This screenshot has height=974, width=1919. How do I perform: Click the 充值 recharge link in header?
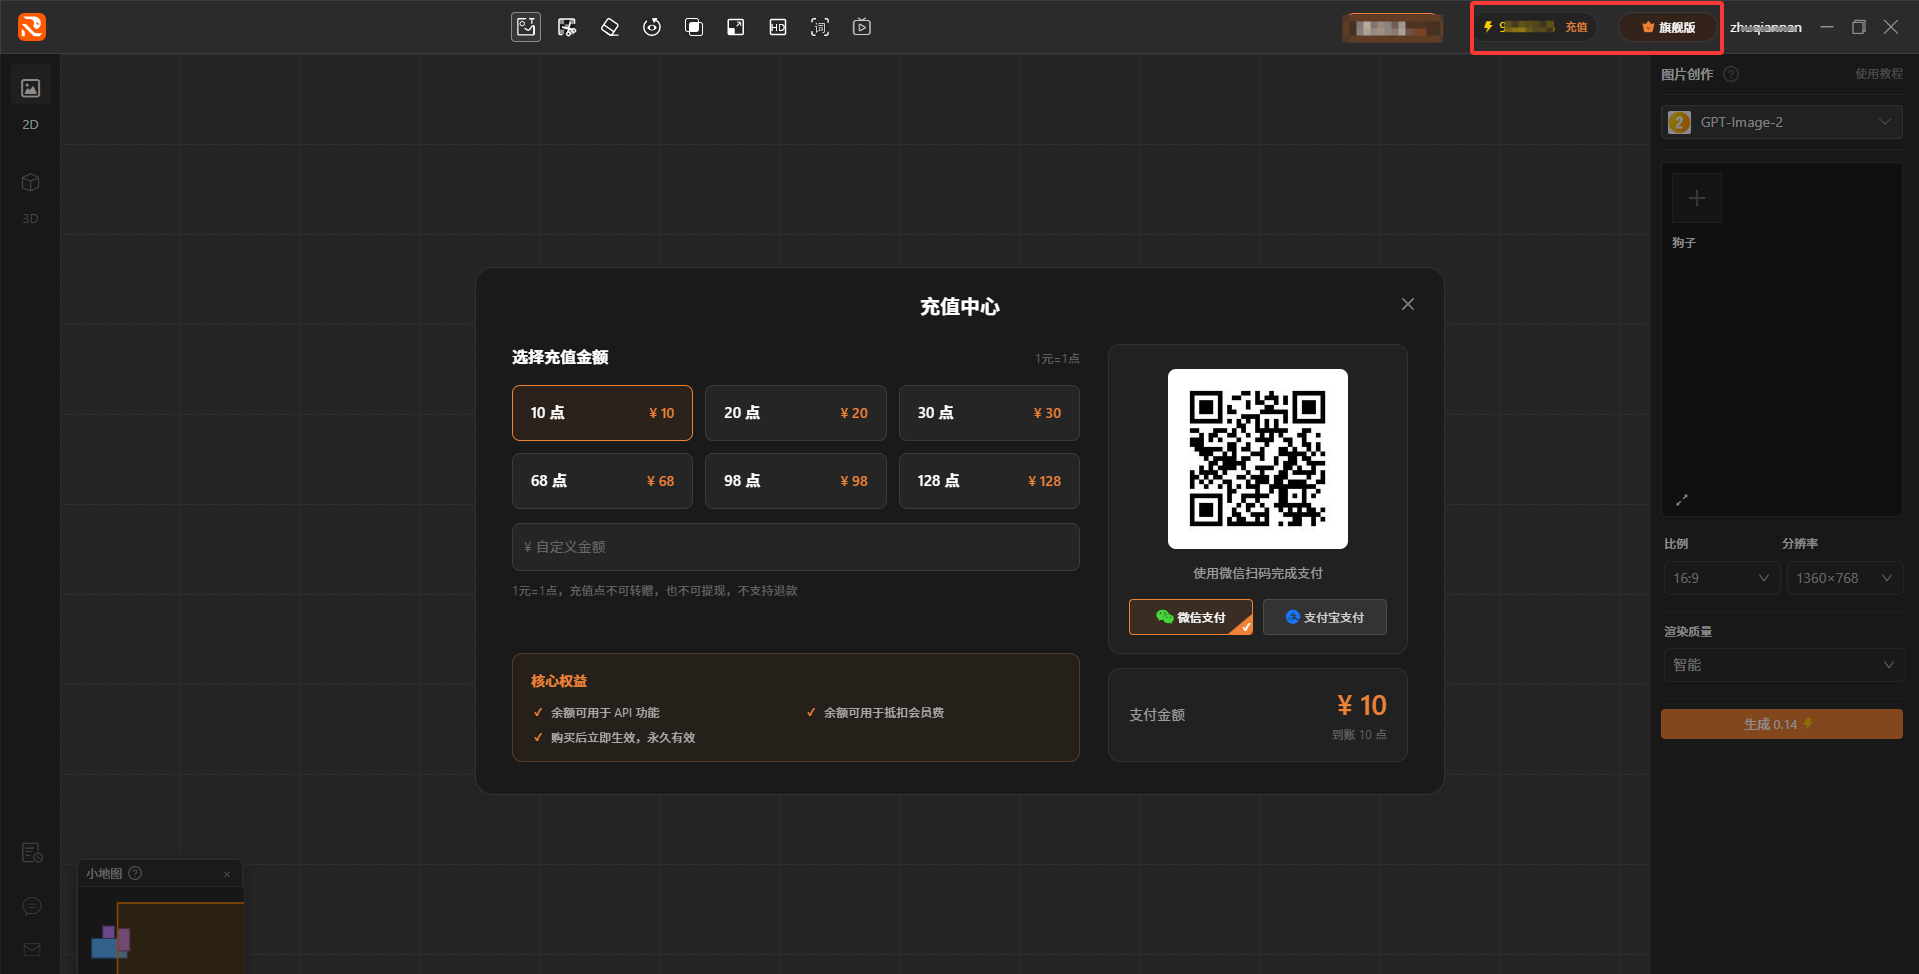point(1576,27)
